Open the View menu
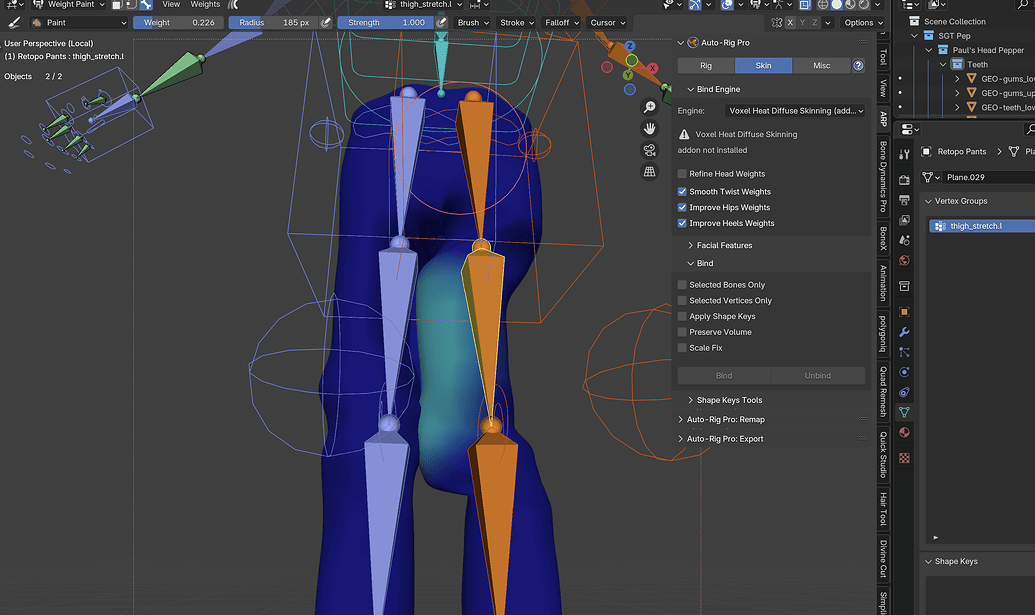 click(171, 4)
